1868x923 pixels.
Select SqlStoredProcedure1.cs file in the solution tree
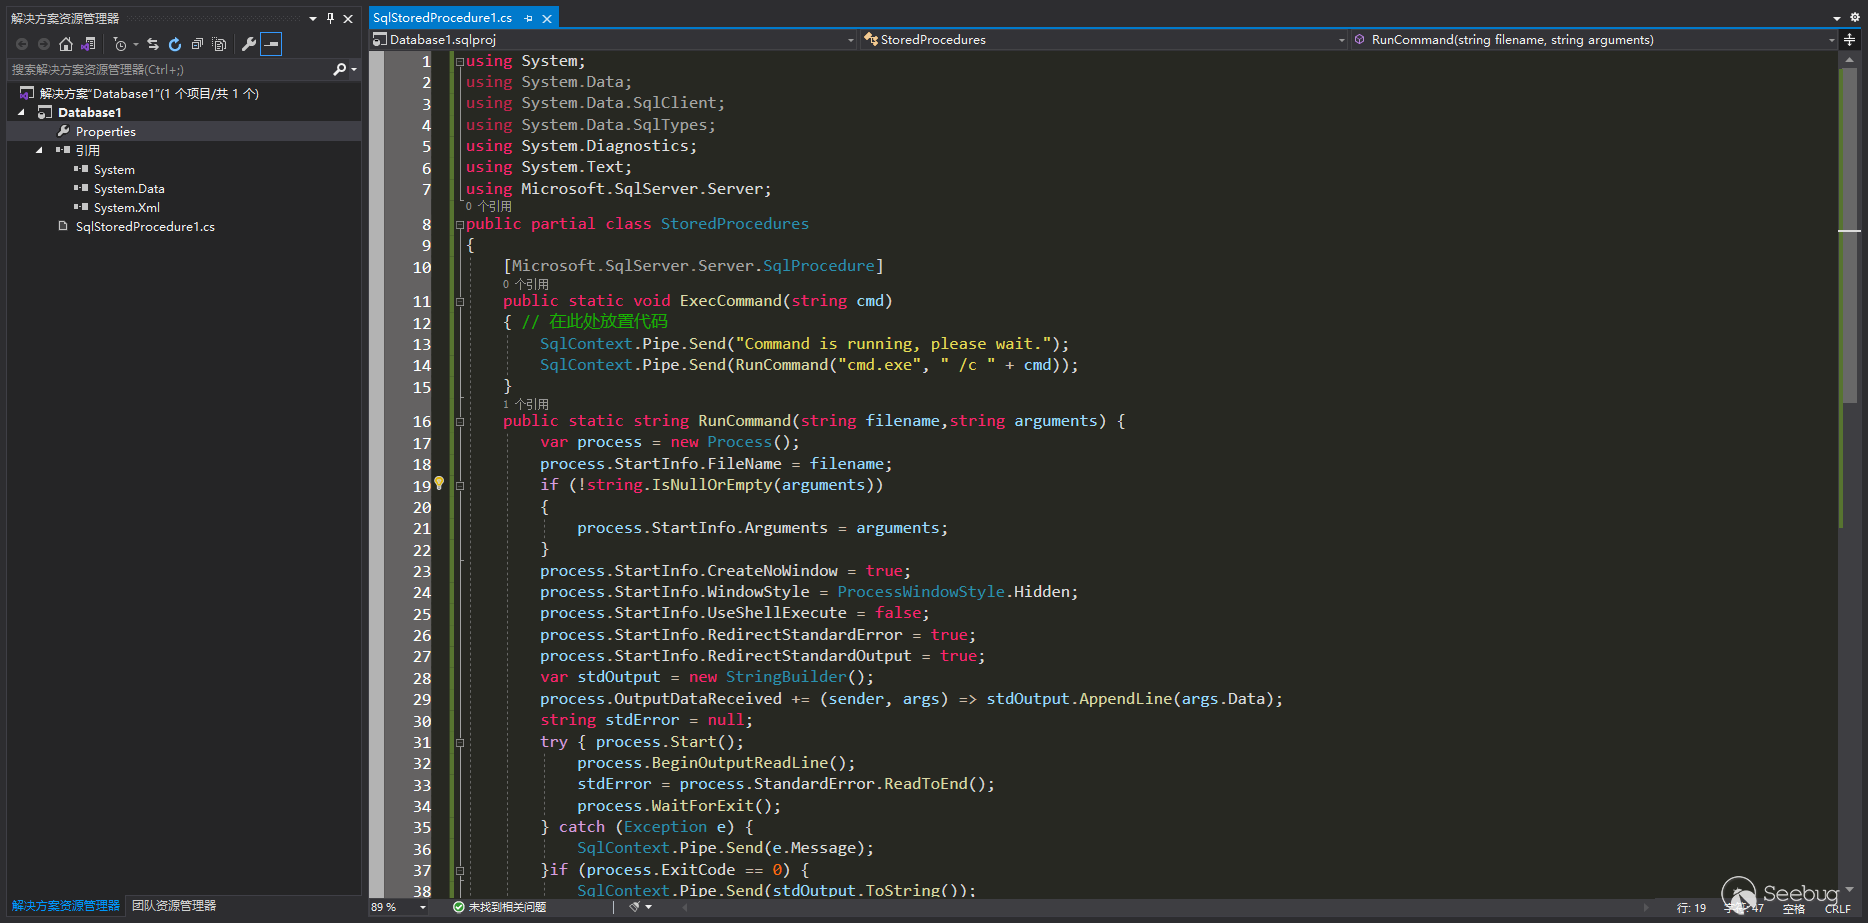point(145,227)
